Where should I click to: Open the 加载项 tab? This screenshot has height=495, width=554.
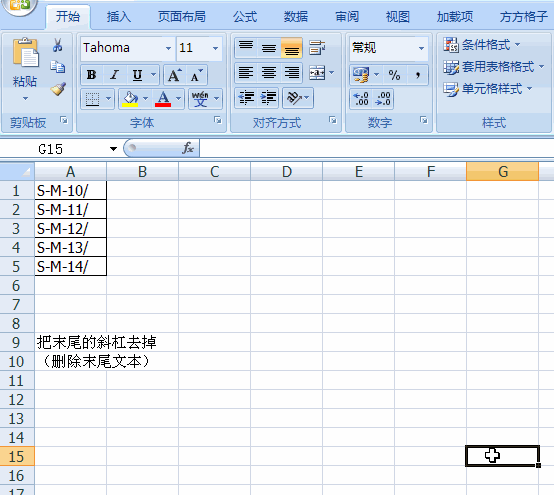click(x=455, y=17)
